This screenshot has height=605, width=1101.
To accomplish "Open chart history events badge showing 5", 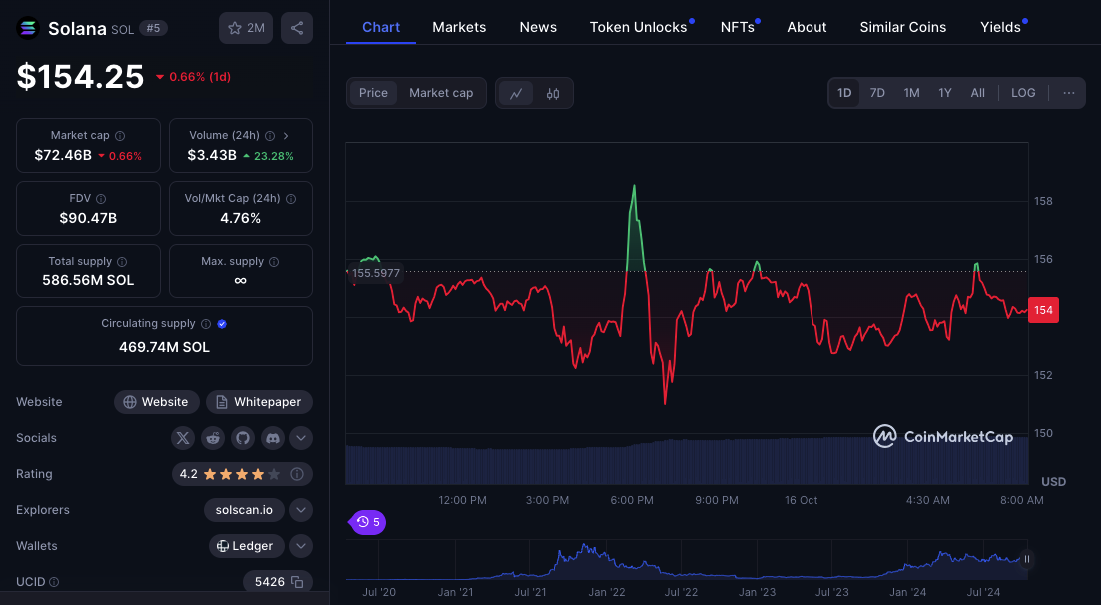I will [368, 521].
